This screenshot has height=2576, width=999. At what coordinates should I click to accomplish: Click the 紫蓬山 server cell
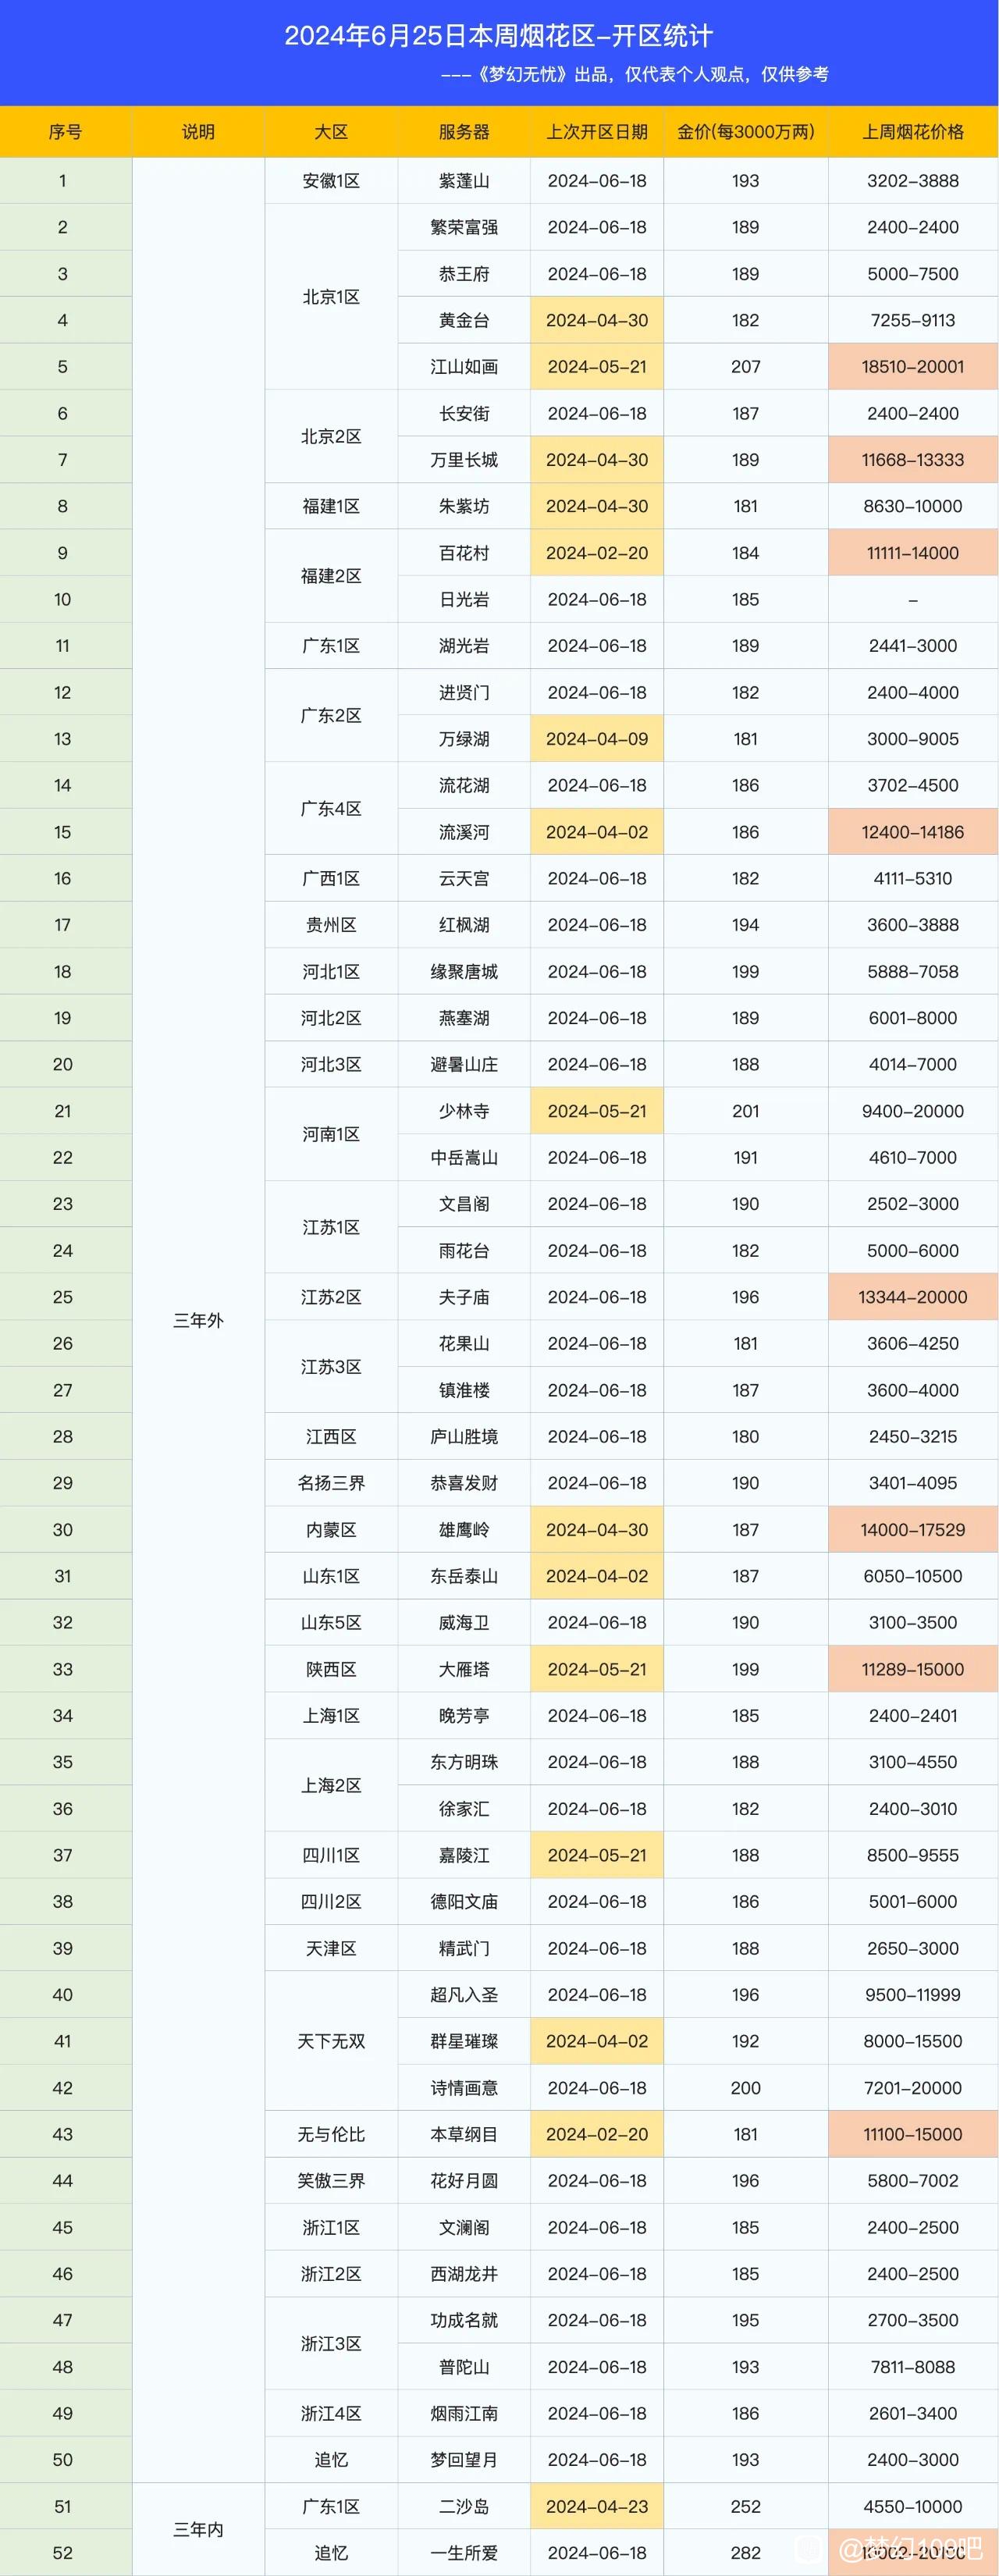pyautogui.click(x=464, y=181)
